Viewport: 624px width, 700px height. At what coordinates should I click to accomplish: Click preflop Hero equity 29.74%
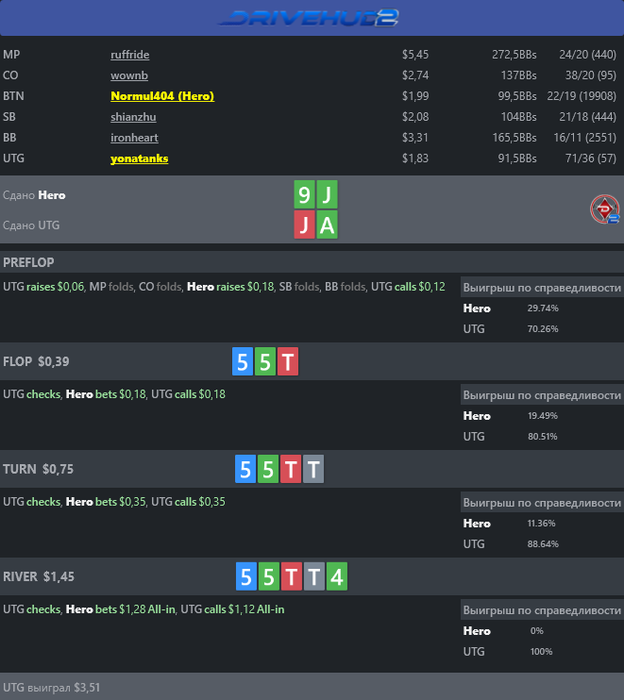[543, 308]
